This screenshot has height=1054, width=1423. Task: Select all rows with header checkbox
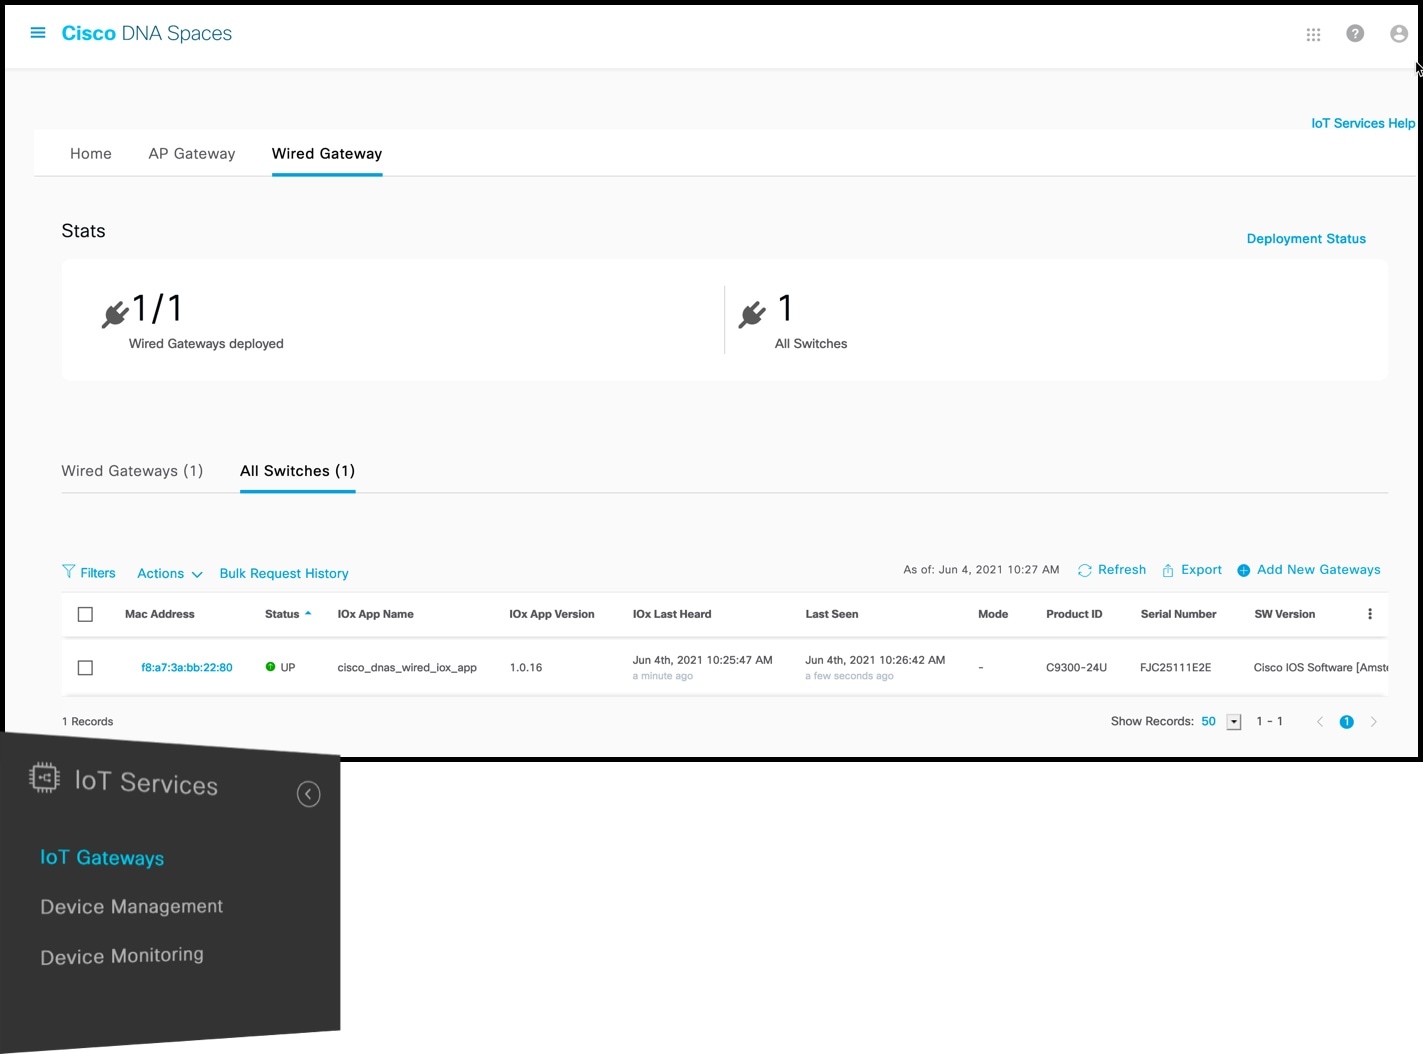pos(85,614)
